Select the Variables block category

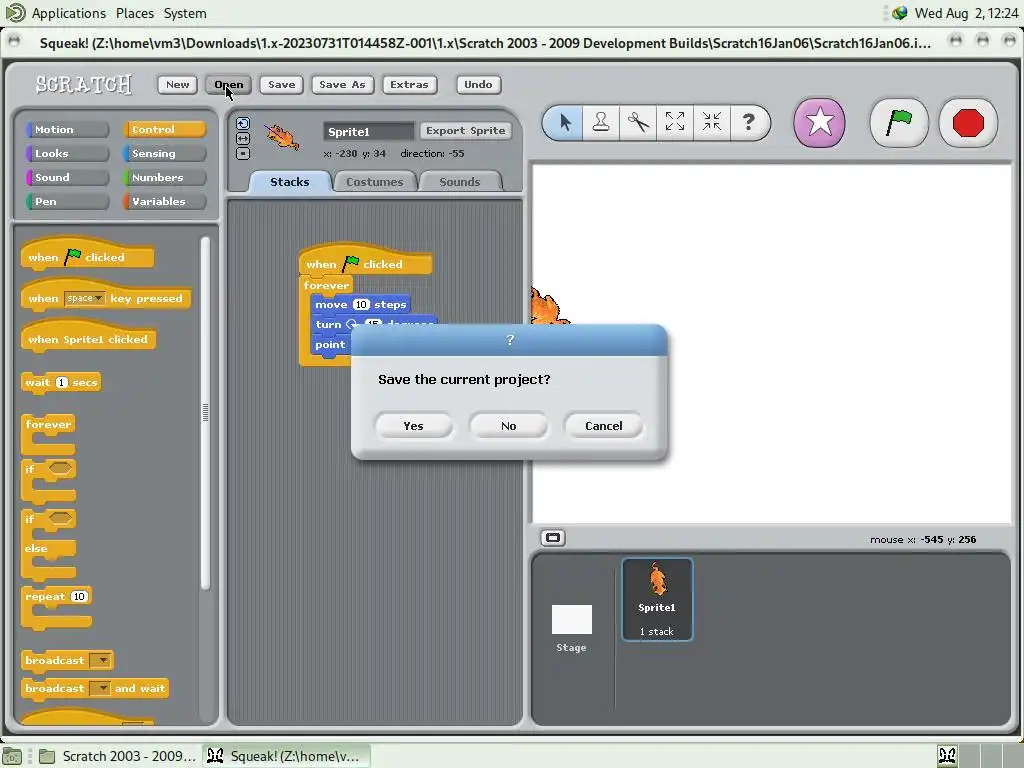tap(165, 201)
